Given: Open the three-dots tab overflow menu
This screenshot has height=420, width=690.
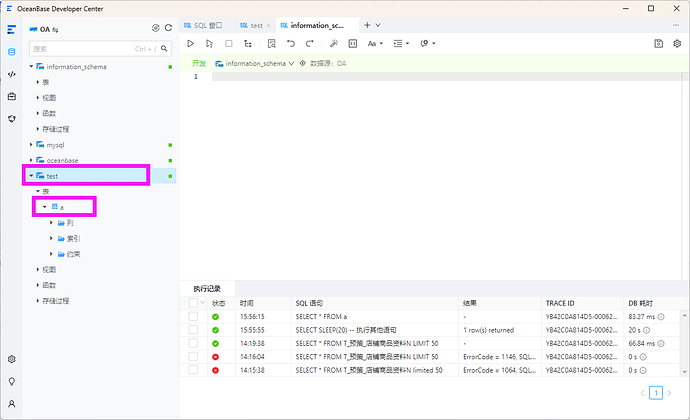Looking at the screenshot, I should point(676,25).
